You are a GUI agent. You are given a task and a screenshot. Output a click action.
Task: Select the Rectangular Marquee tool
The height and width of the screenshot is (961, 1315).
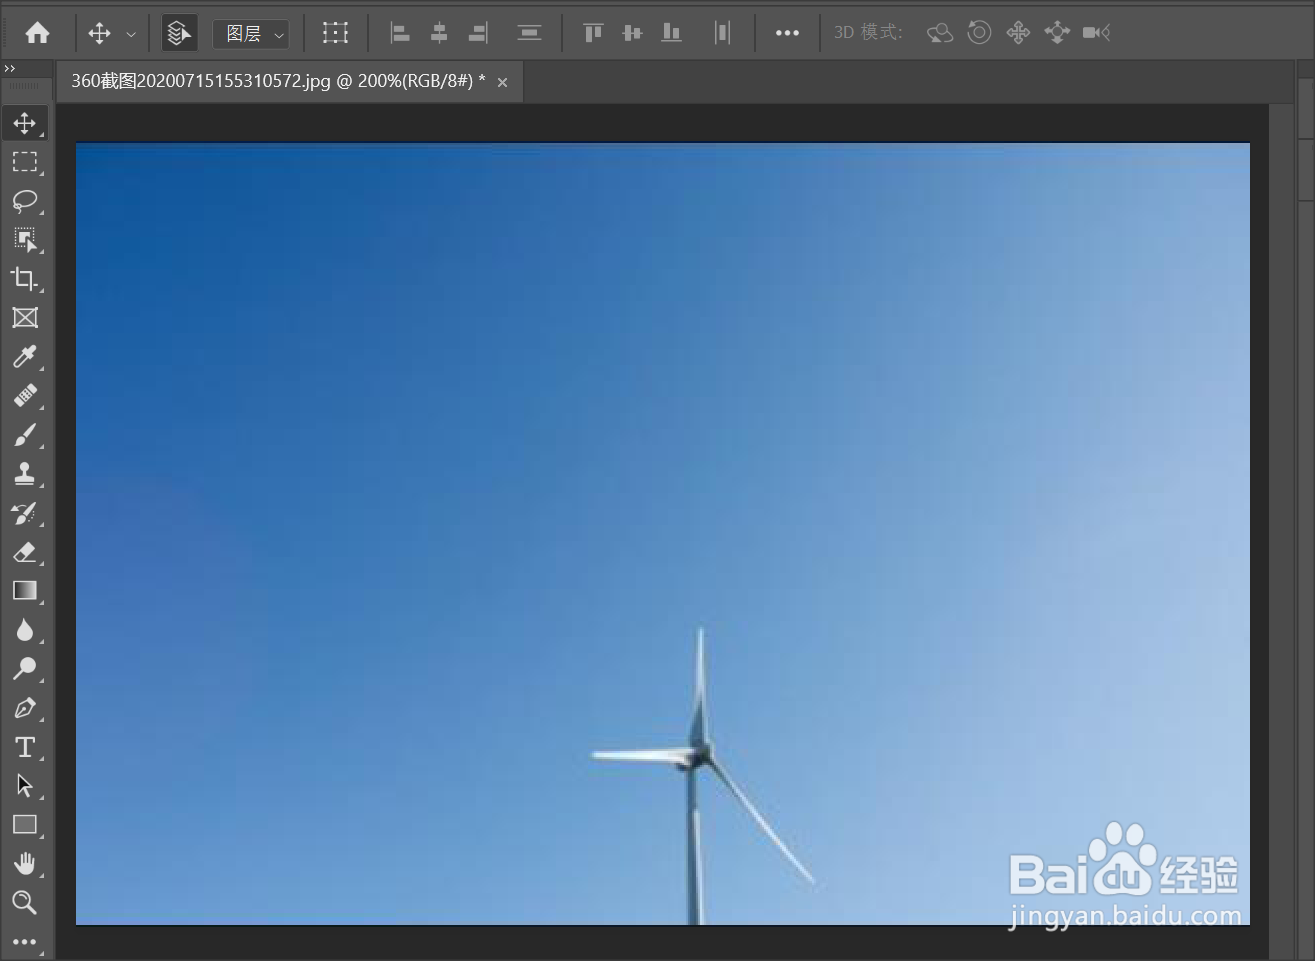[x=25, y=162]
